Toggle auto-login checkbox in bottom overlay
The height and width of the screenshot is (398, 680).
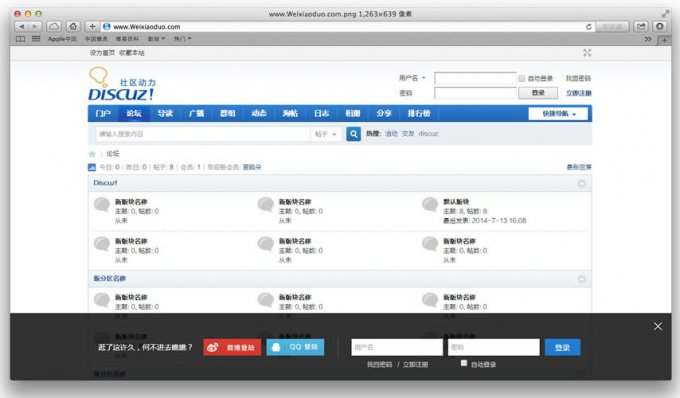pos(464,363)
